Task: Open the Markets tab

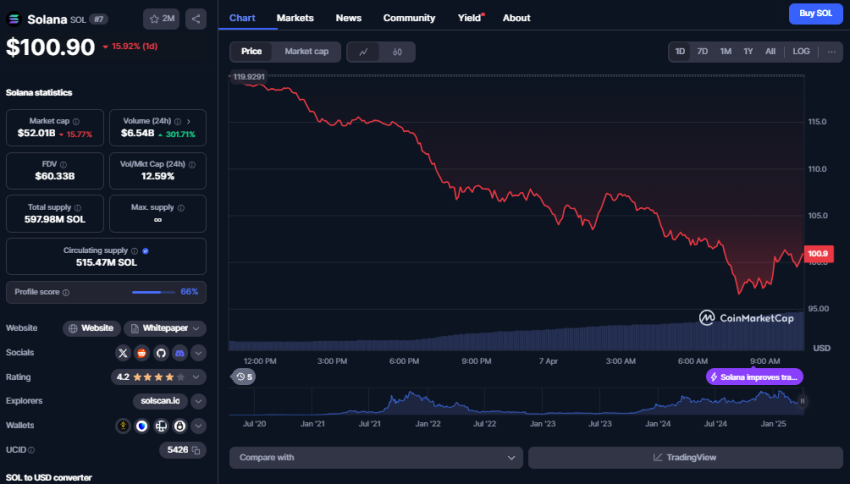Action: [295, 18]
